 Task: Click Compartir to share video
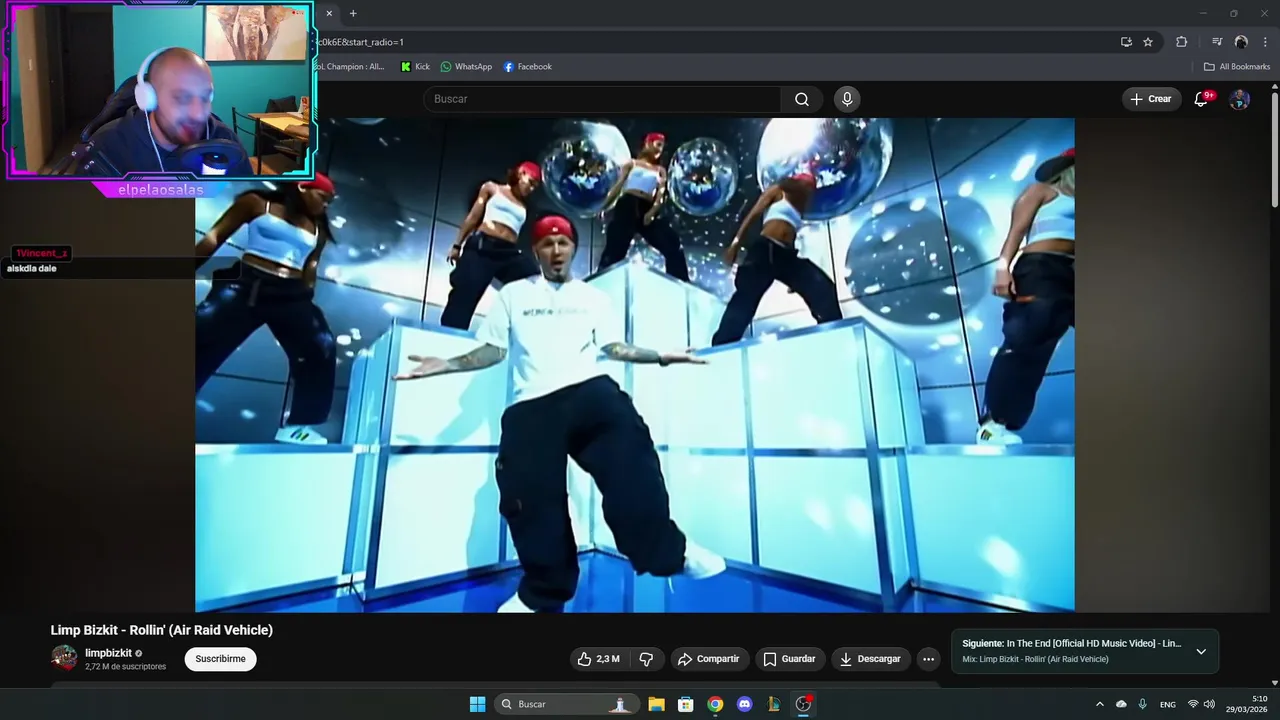pos(708,659)
